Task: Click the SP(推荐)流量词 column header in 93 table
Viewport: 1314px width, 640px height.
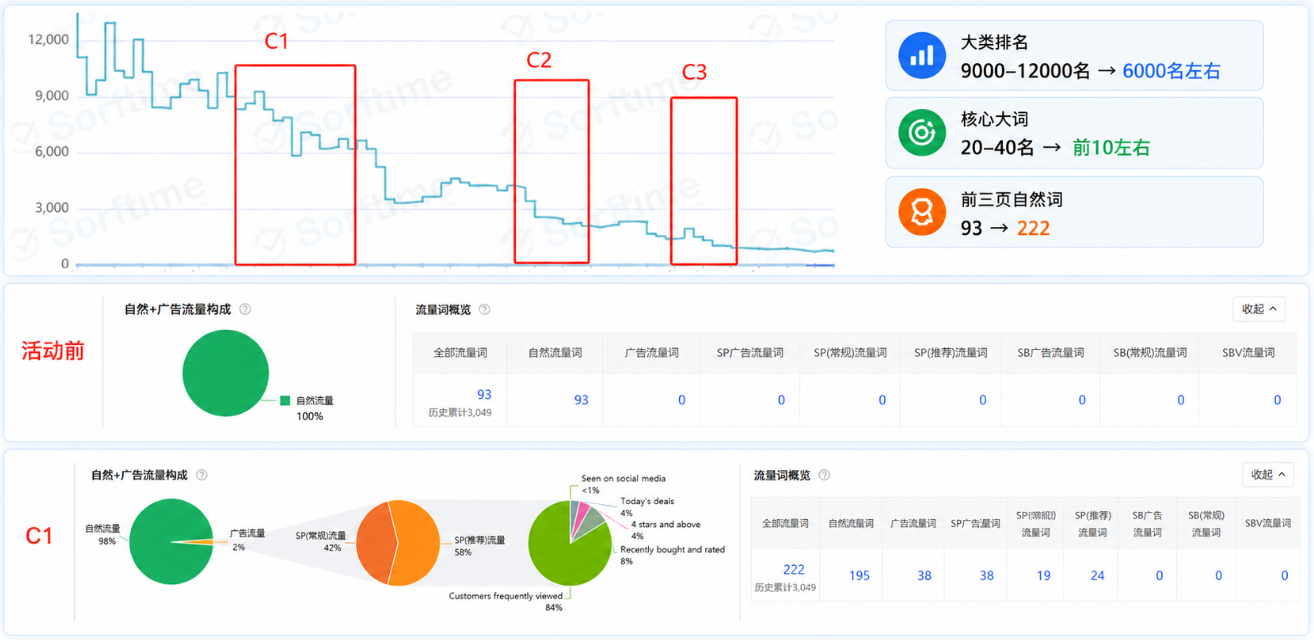Action: (x=950, y=353)
